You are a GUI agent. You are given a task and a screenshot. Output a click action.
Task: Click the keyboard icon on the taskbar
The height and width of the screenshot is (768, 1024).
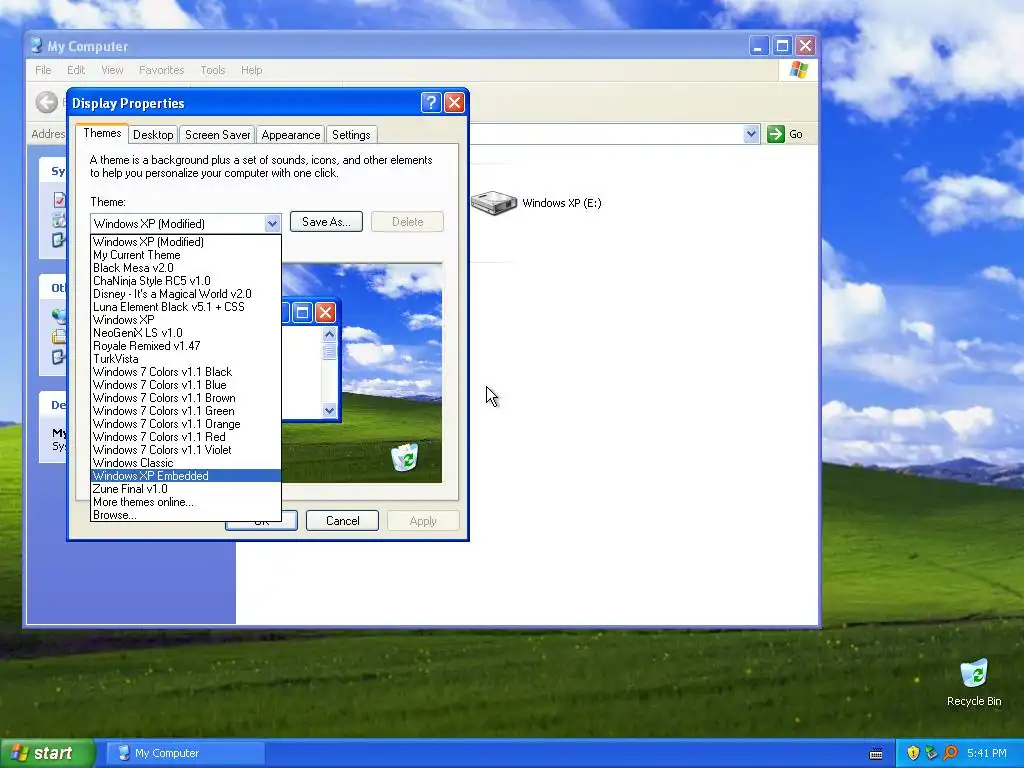[x=876, y=754]
